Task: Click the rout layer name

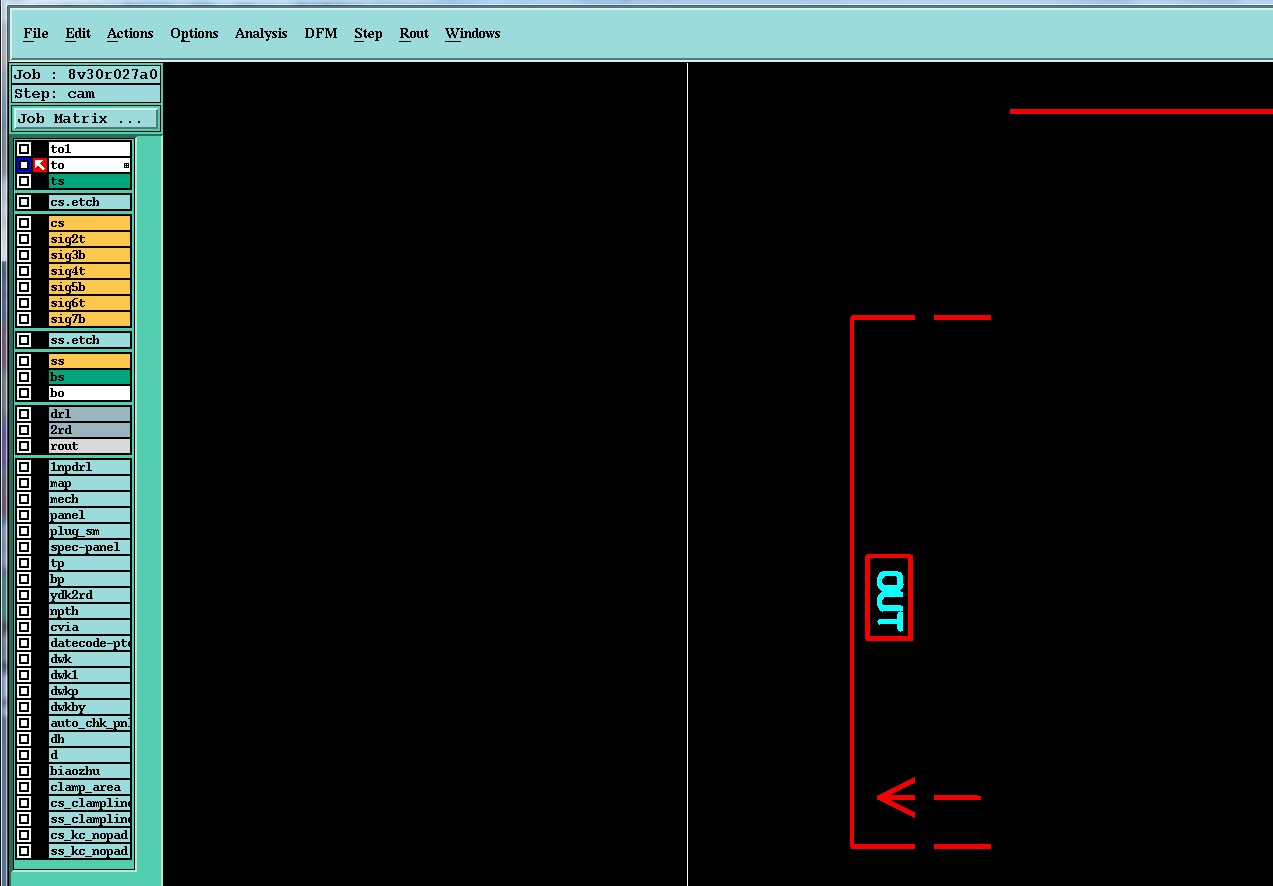Action: pos(90,446)
